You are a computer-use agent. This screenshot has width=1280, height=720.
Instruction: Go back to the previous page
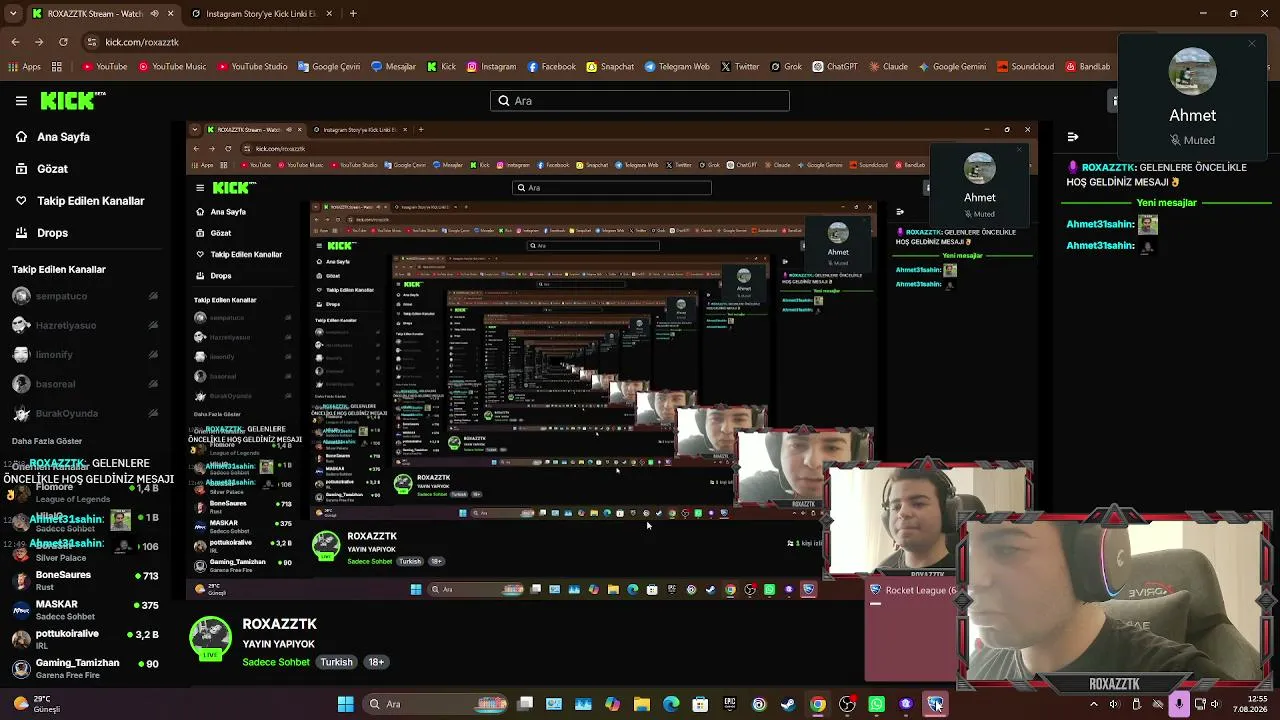coord(15,42)
